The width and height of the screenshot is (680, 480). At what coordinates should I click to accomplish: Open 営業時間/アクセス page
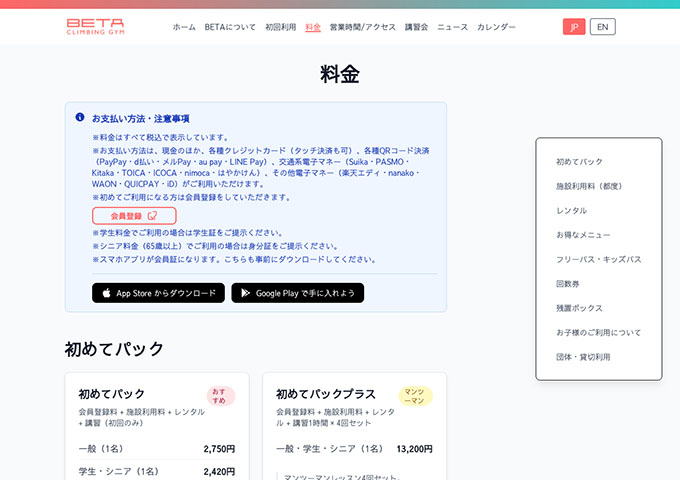tap(363, 27)
